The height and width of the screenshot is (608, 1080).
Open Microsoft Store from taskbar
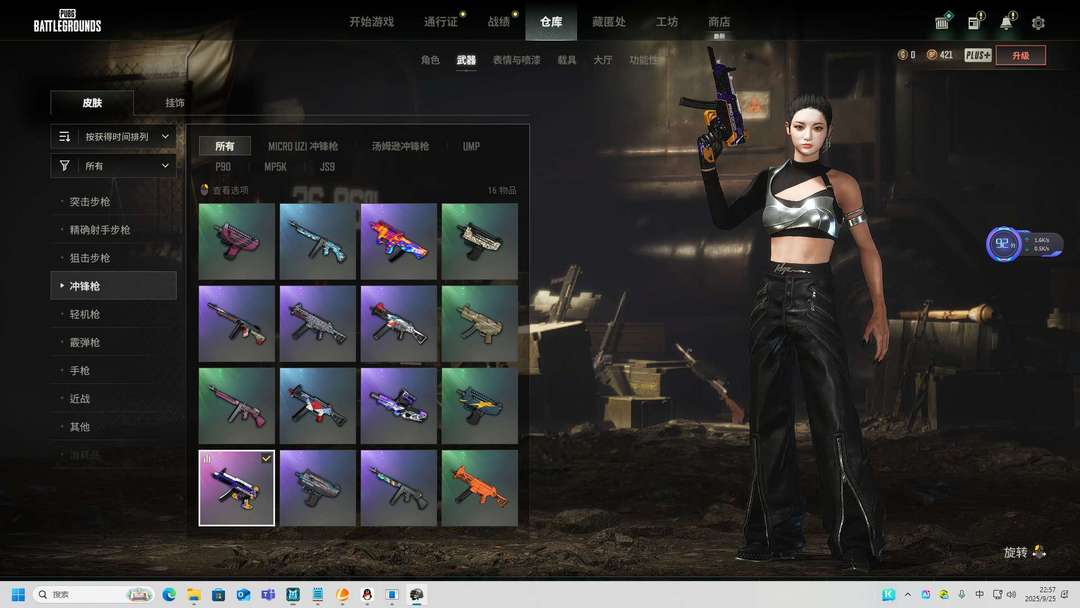pos(218,594)
